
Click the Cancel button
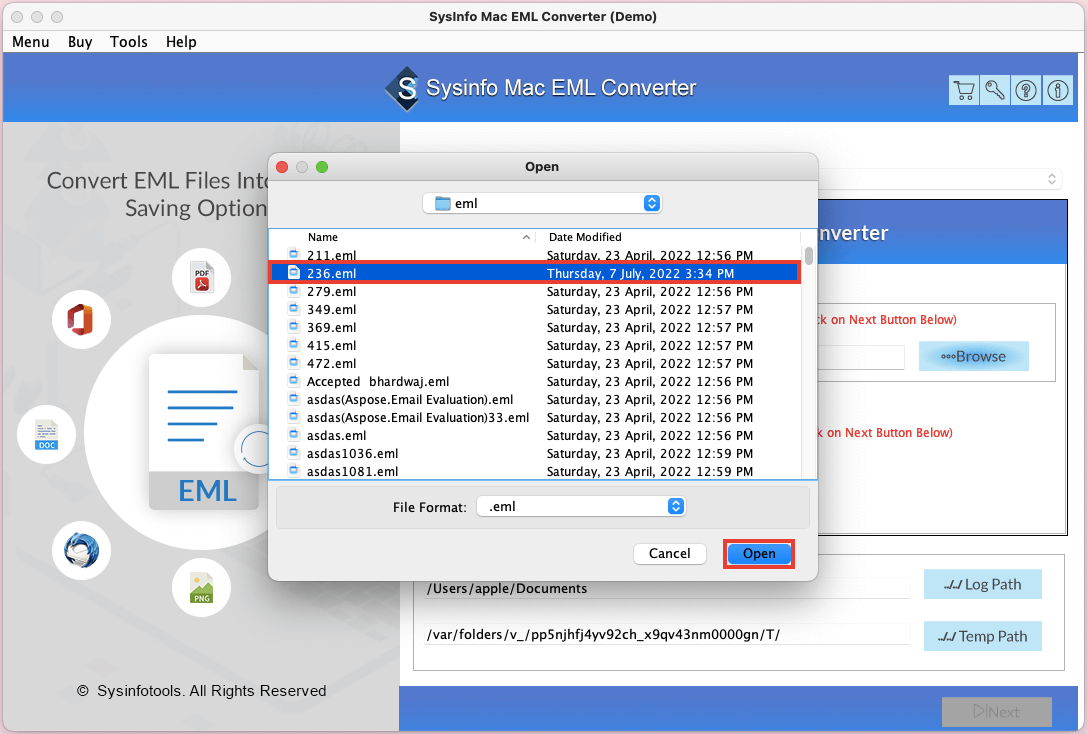(670, 554)
